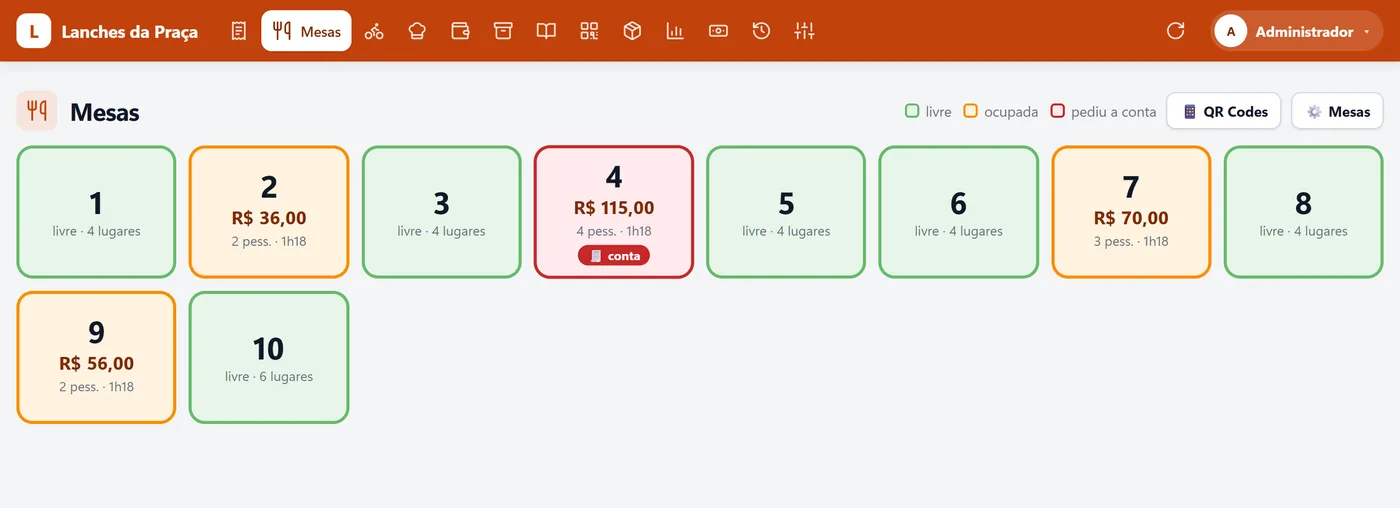
Task: Open the delivery bicycle icon
Action: pos(374,31)
